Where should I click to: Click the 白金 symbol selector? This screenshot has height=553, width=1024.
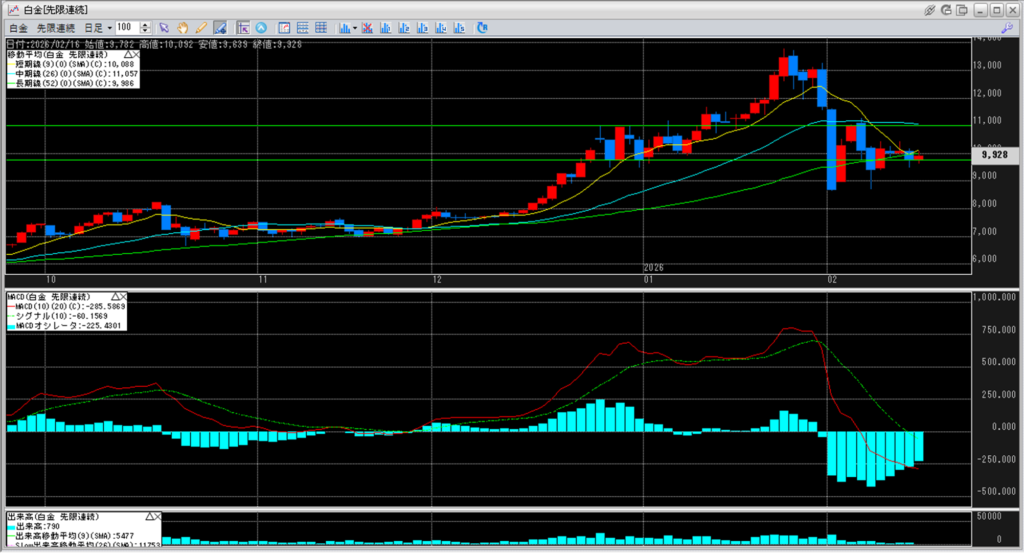(18, 27)
